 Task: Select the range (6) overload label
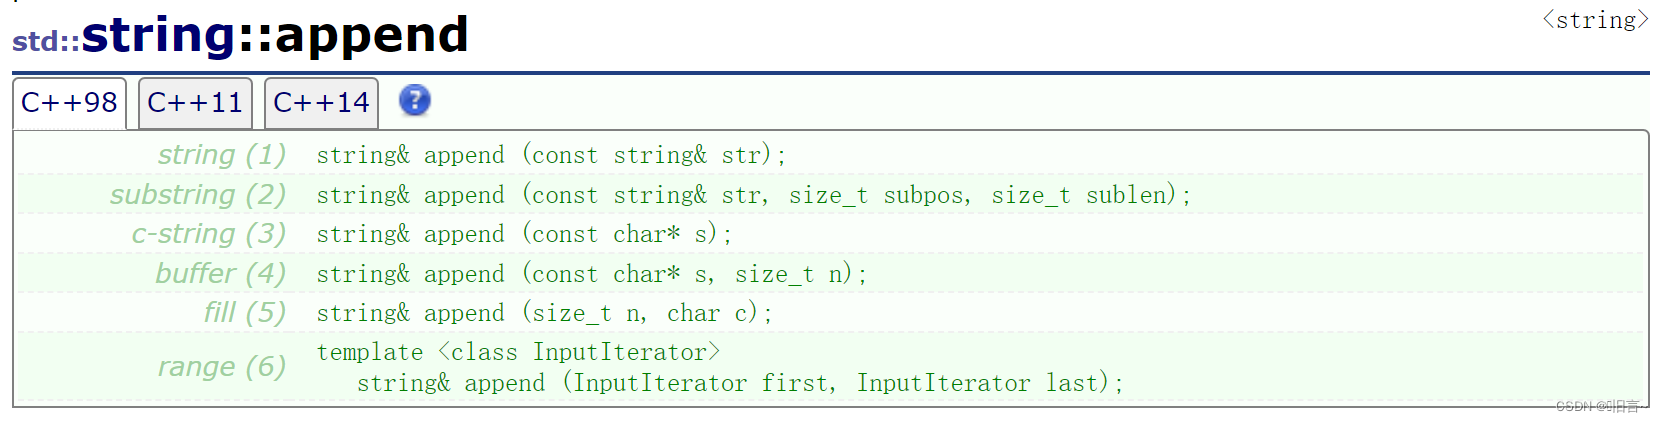[x=222, y=367]
